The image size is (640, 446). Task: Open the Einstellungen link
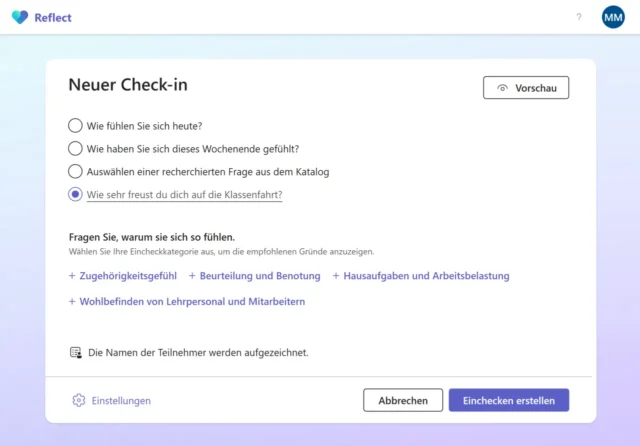(x=121, y=401)
